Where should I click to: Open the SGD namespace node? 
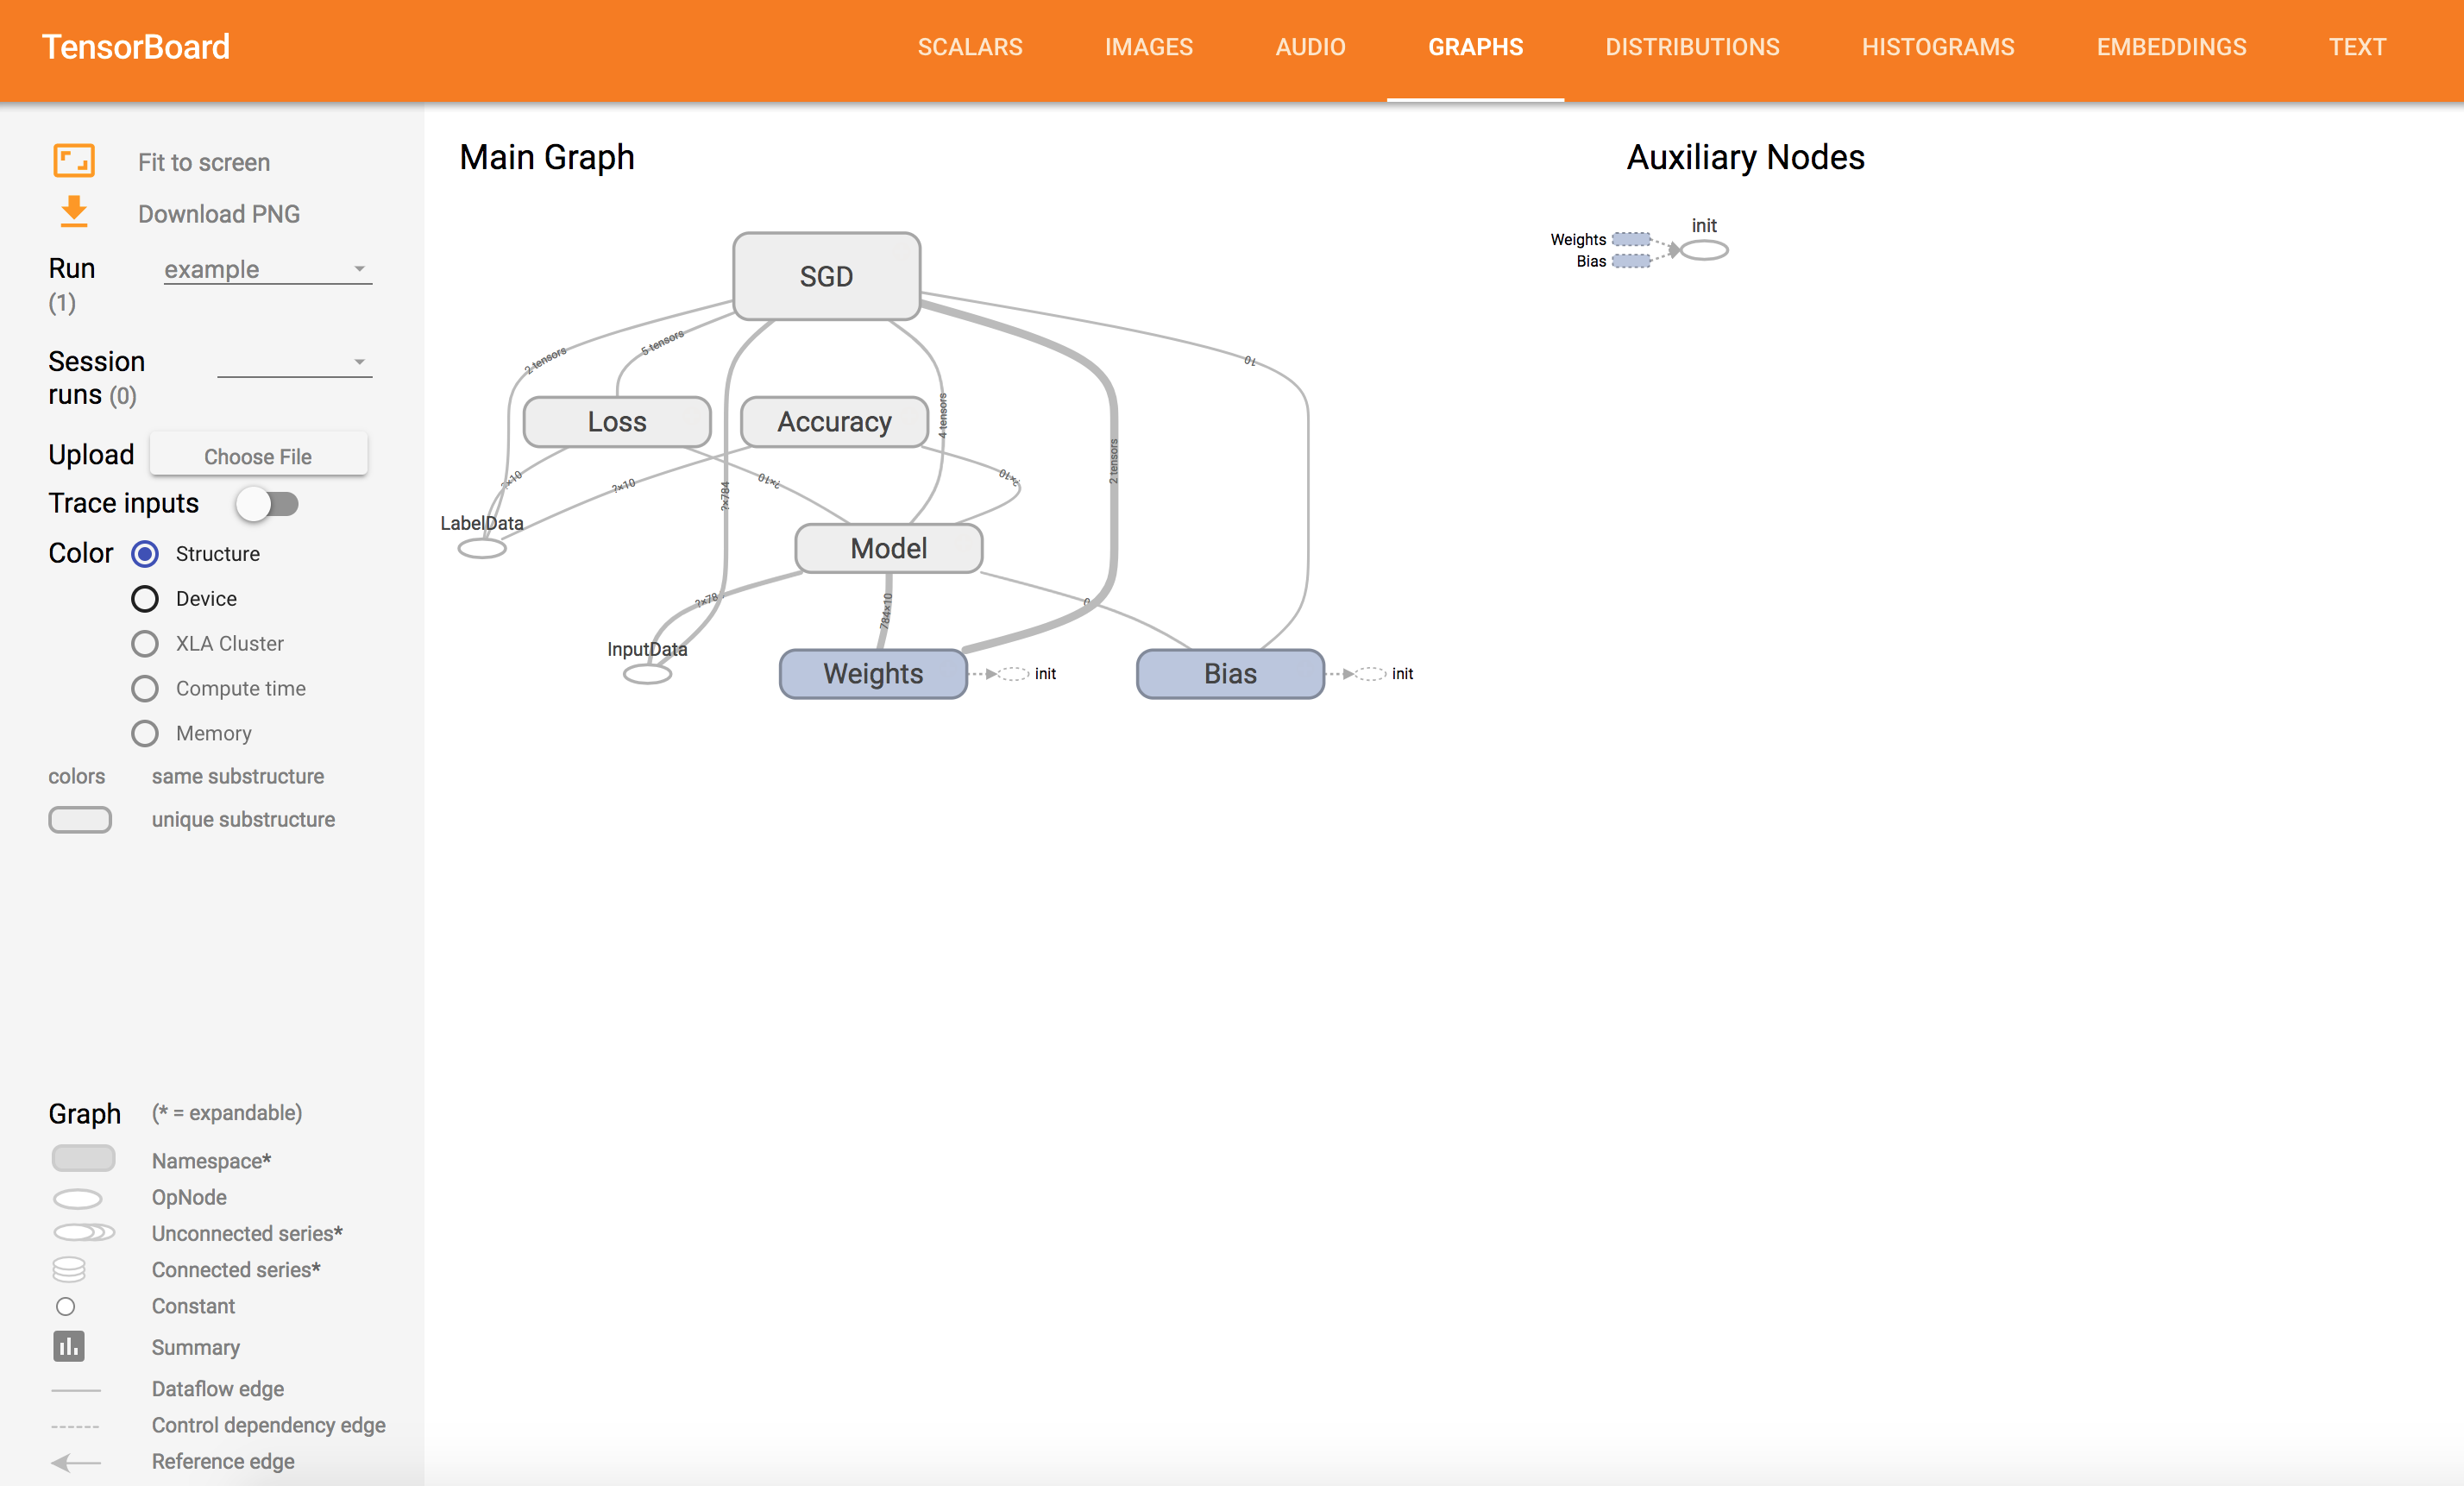tap(826, 276)
